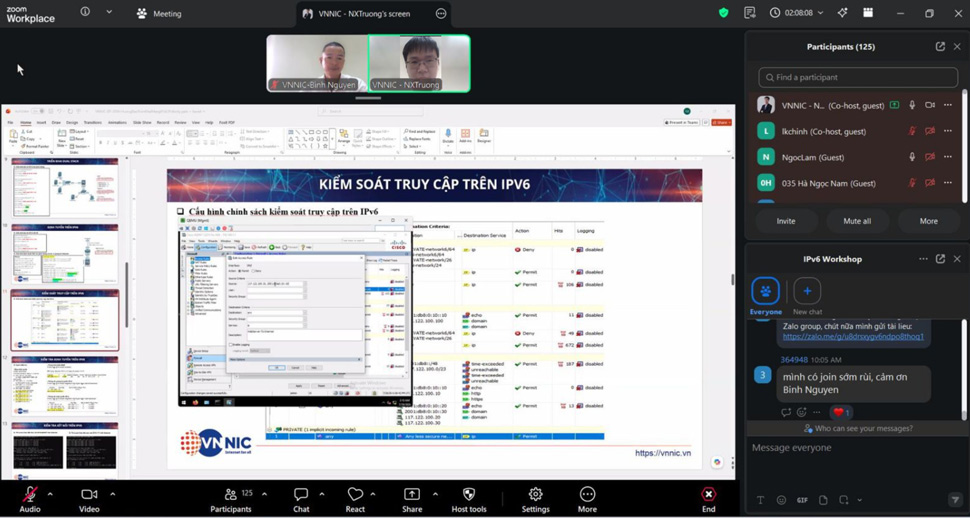Viewport: 970px width, 518px height.
Task: Click Share in the toolbar
Action: [x=412, y=499]
